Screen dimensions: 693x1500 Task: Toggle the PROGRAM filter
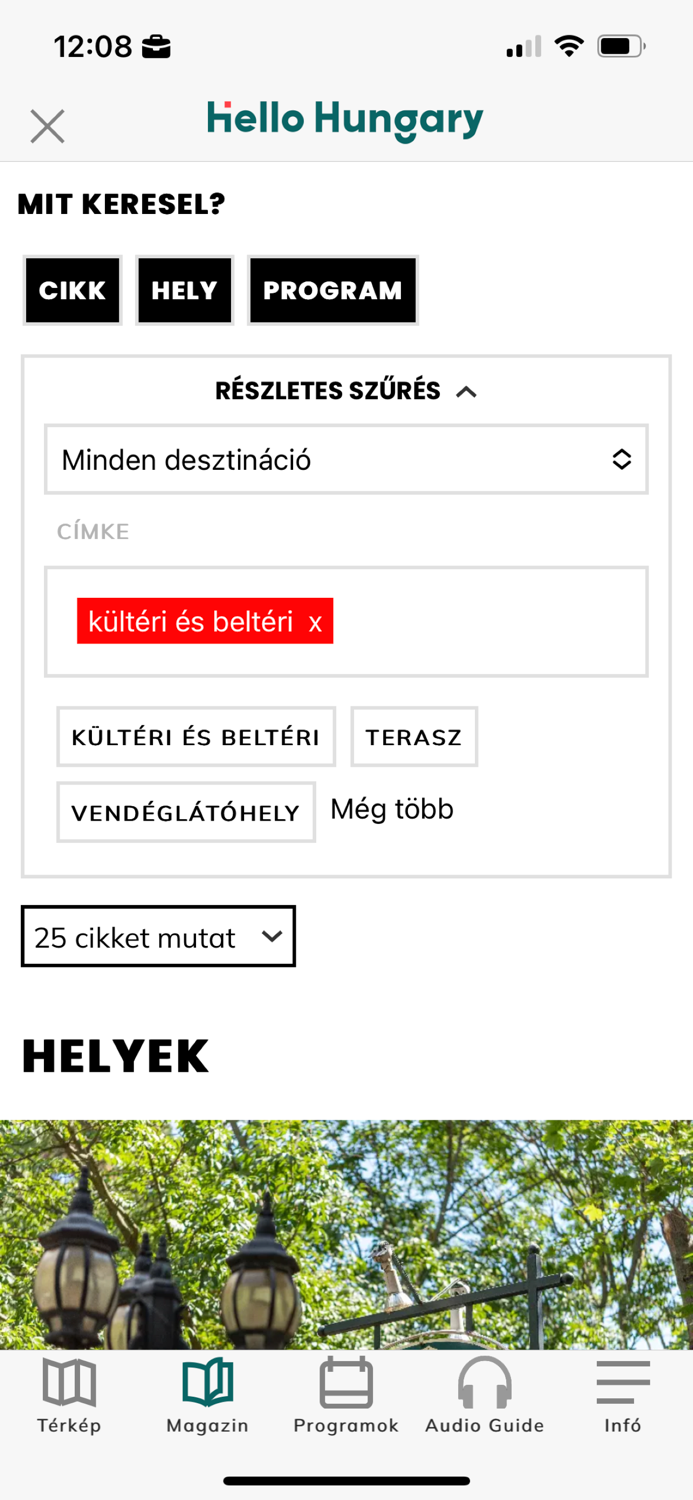tap(333, 290)
